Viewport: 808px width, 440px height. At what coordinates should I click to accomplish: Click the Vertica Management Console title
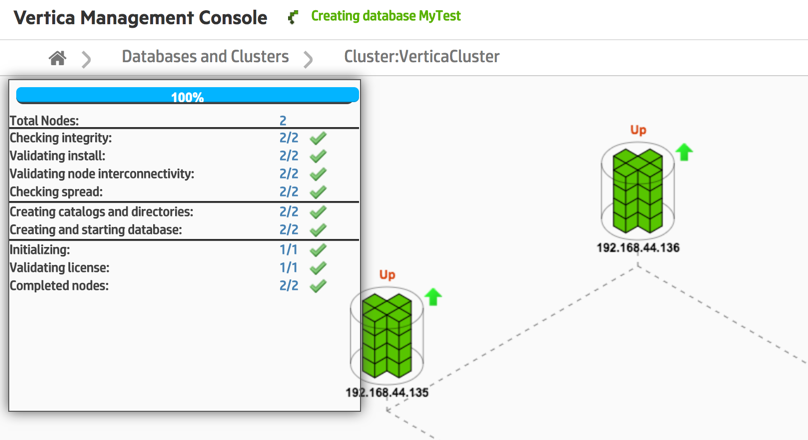coord(140,18)
